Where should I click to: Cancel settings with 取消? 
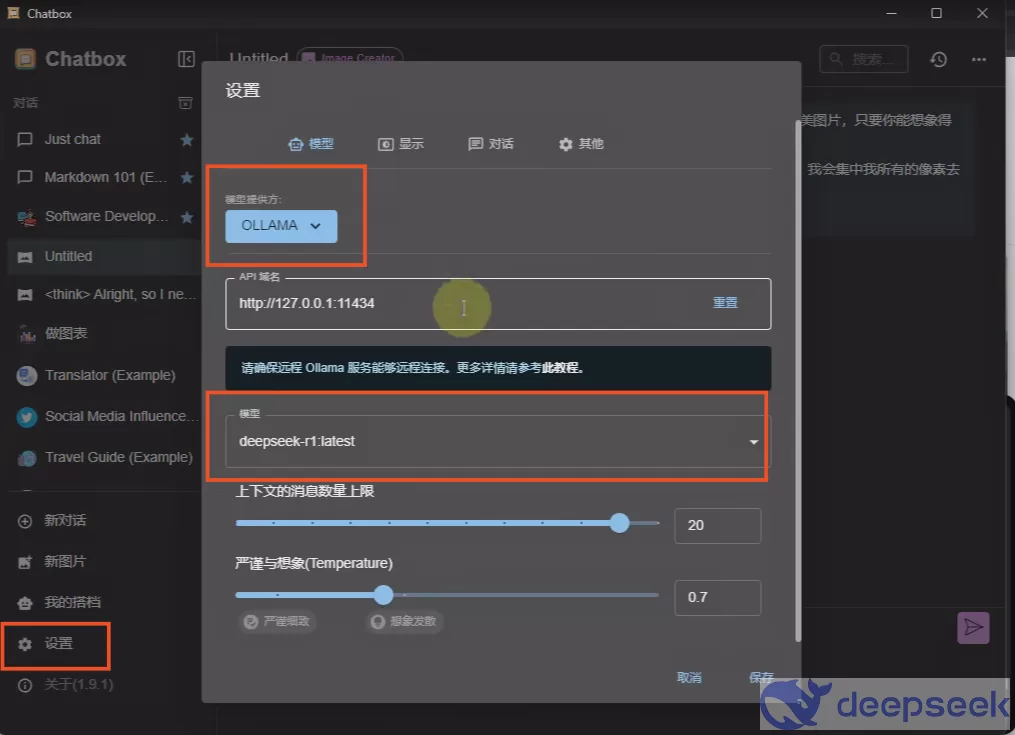689,677
